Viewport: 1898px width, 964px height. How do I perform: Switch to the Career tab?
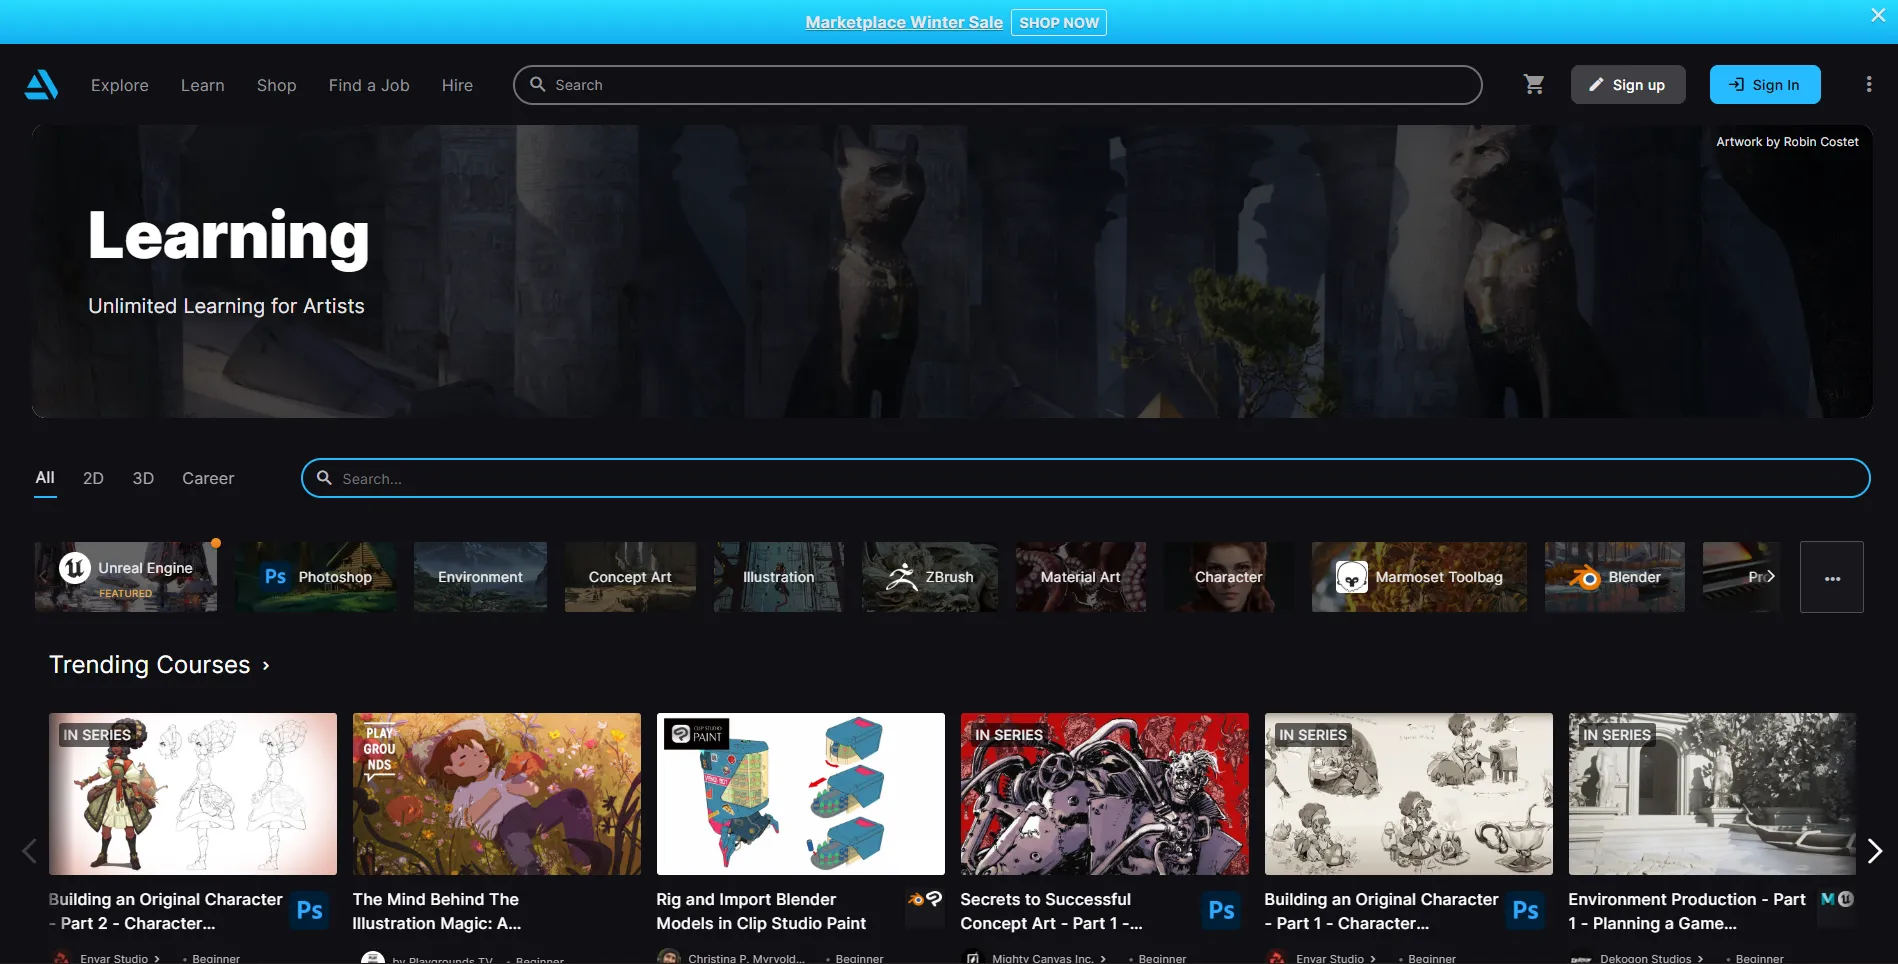pyautogui.click(x=208, y=479)
